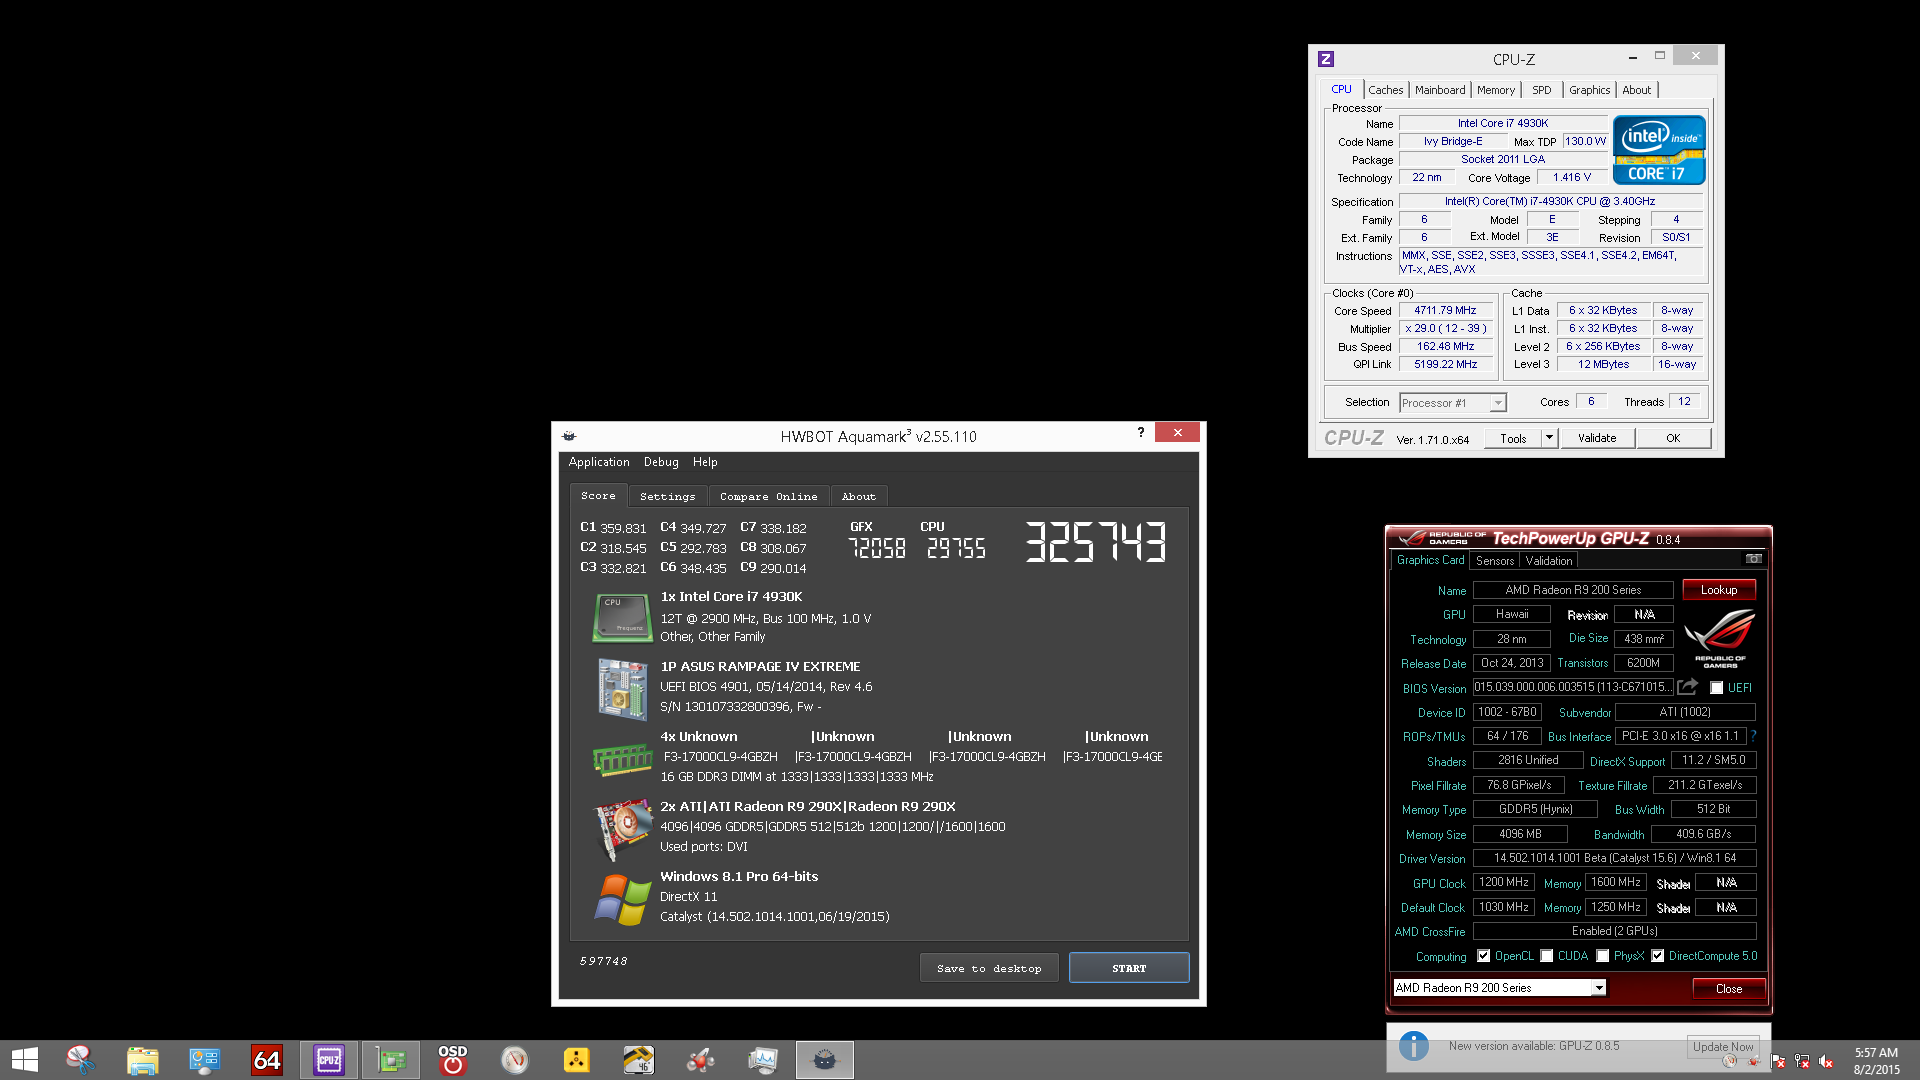Click the CPU-Z logo icon in the title bar
Screen dimensions: 1920x1080
coord(1326,59)
